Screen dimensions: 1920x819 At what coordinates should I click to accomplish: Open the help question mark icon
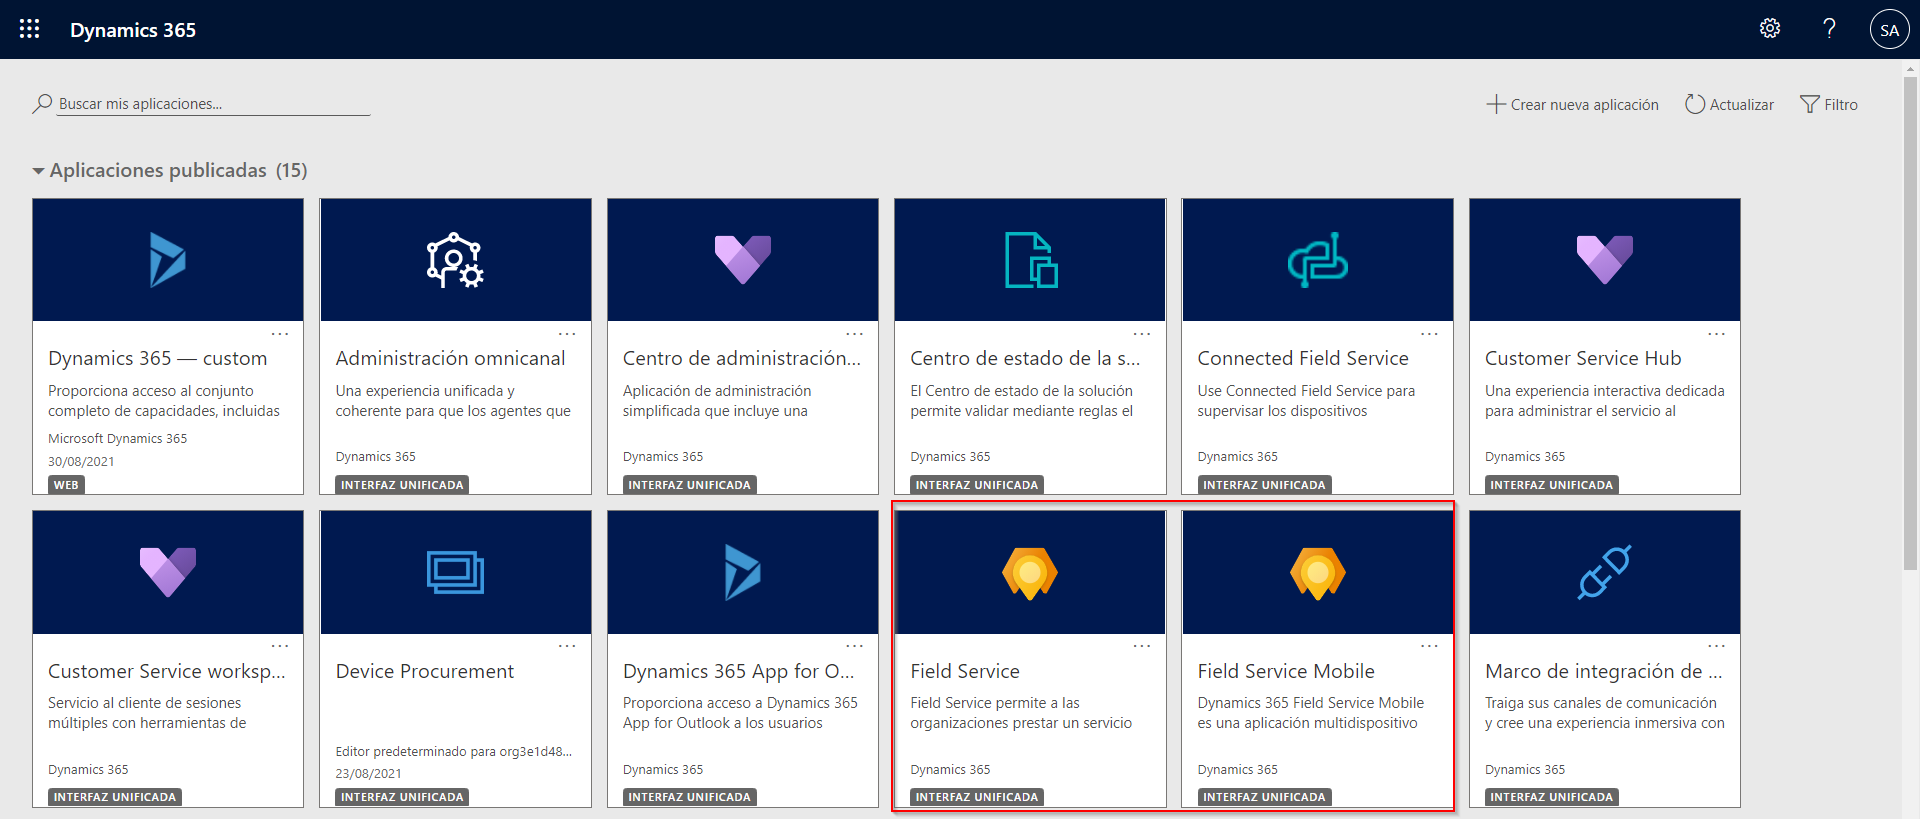pos(1829,29)
